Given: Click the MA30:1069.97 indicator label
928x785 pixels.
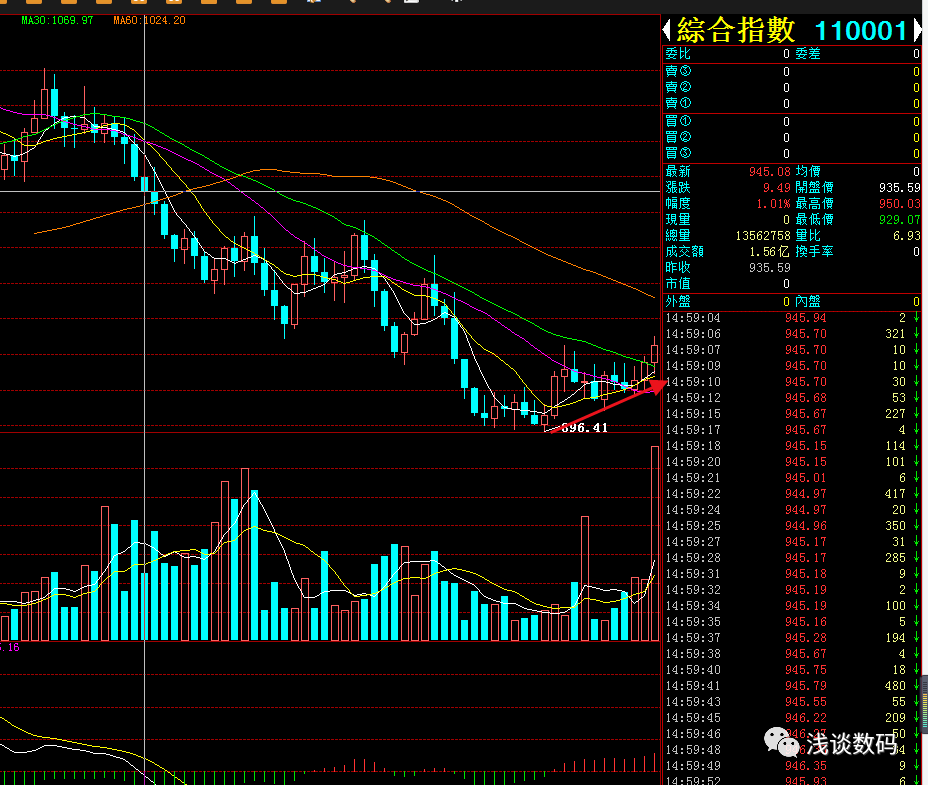Looking at the screenshot, I should tap(57, 20).
